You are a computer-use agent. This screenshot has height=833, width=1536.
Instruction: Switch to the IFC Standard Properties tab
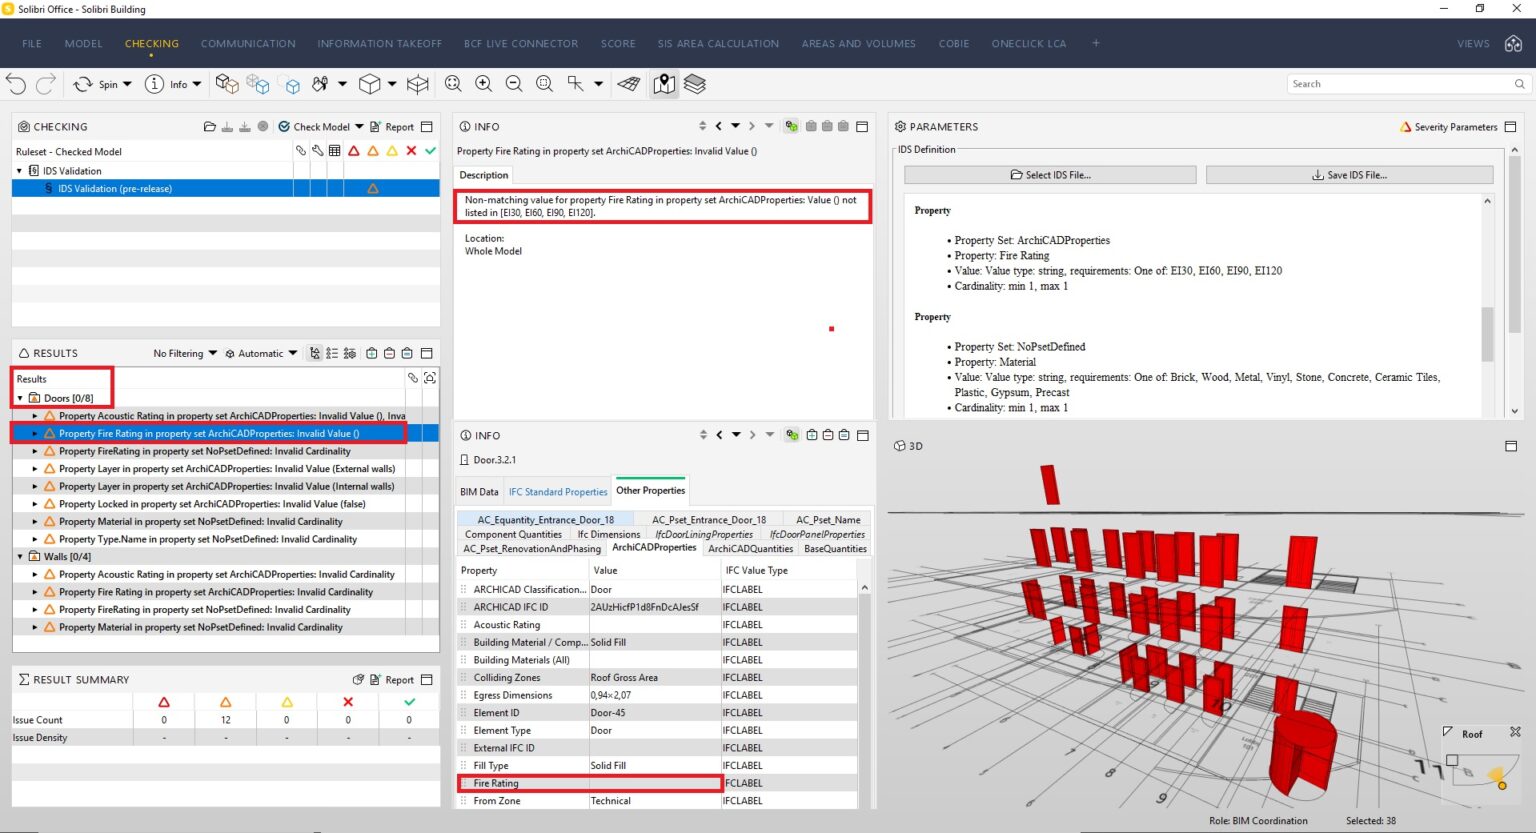(x=557, y=491)
